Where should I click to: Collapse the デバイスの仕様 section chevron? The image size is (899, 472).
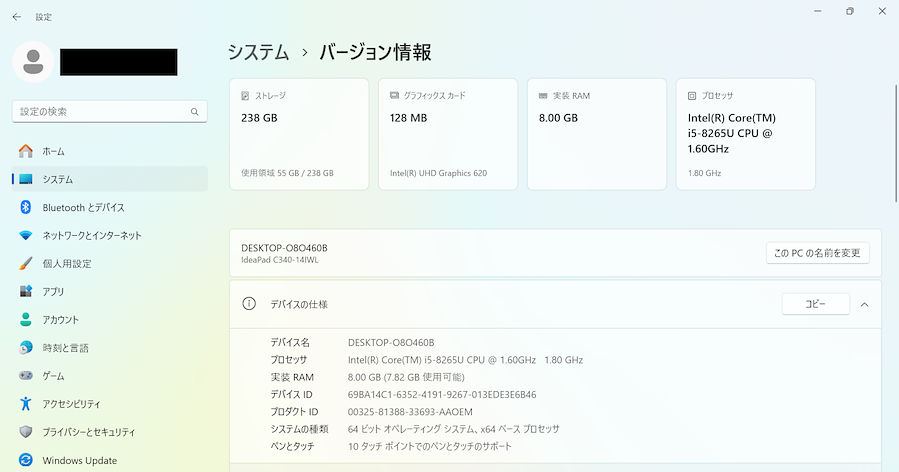(x=864, y=304)
